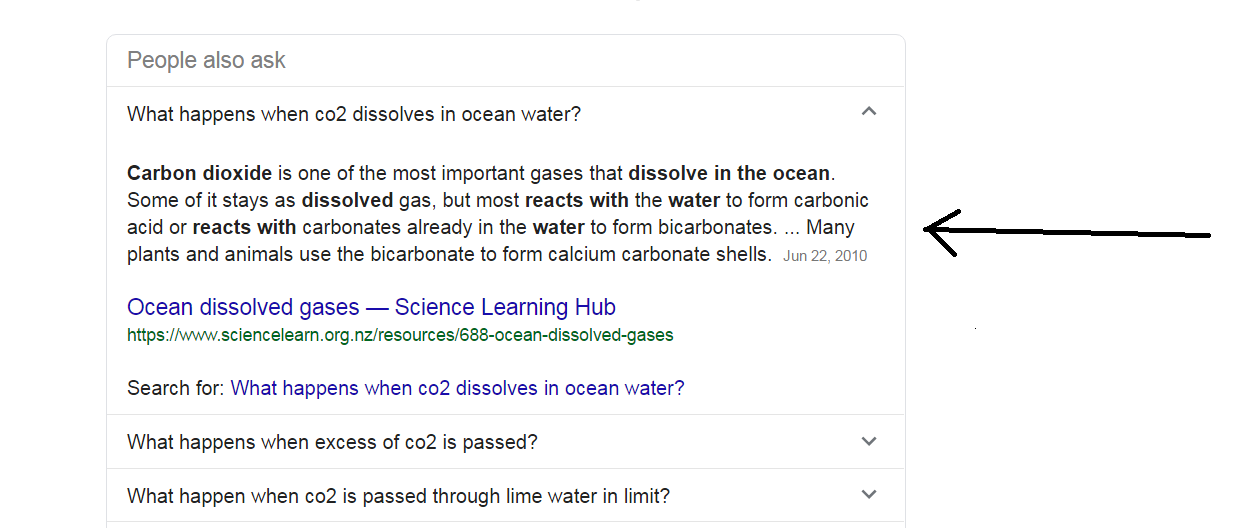Click the green sciencelearn.org.nz URL
Screen dimensions: 1253x528
[400, 335]
